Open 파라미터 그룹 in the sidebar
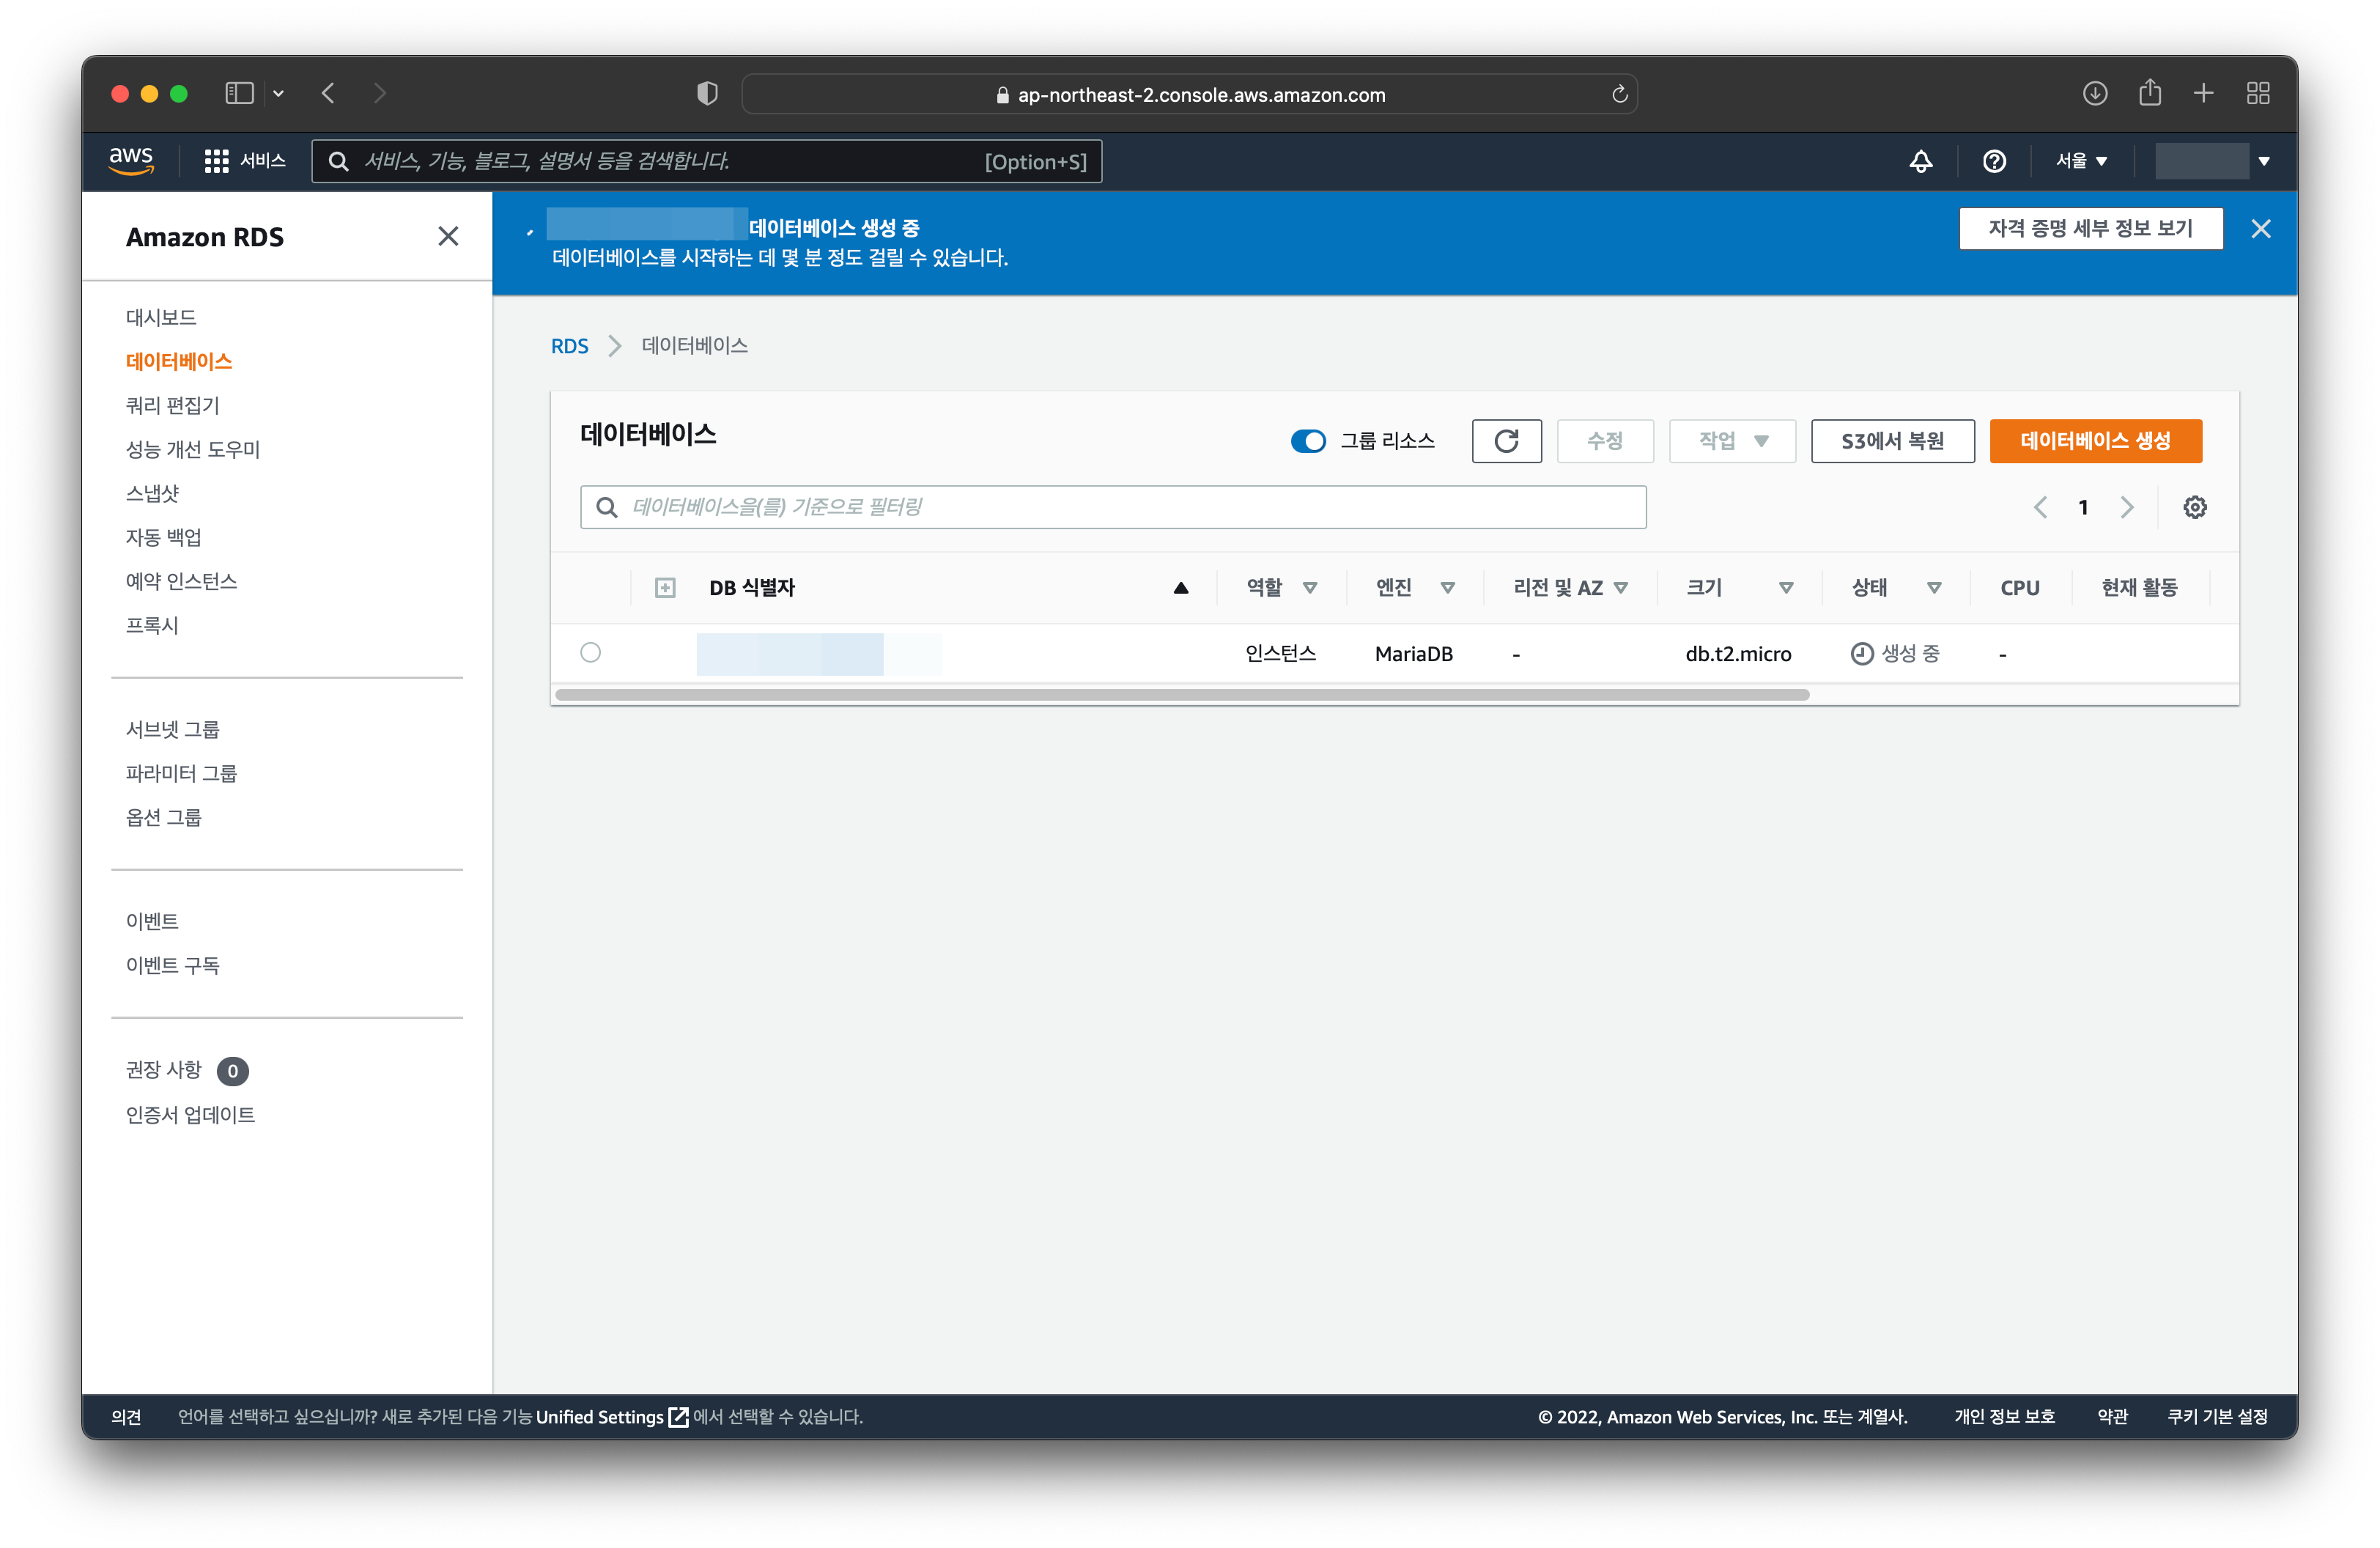Viewport: 2380px width, 1548px height. click(x=181, y=773)
